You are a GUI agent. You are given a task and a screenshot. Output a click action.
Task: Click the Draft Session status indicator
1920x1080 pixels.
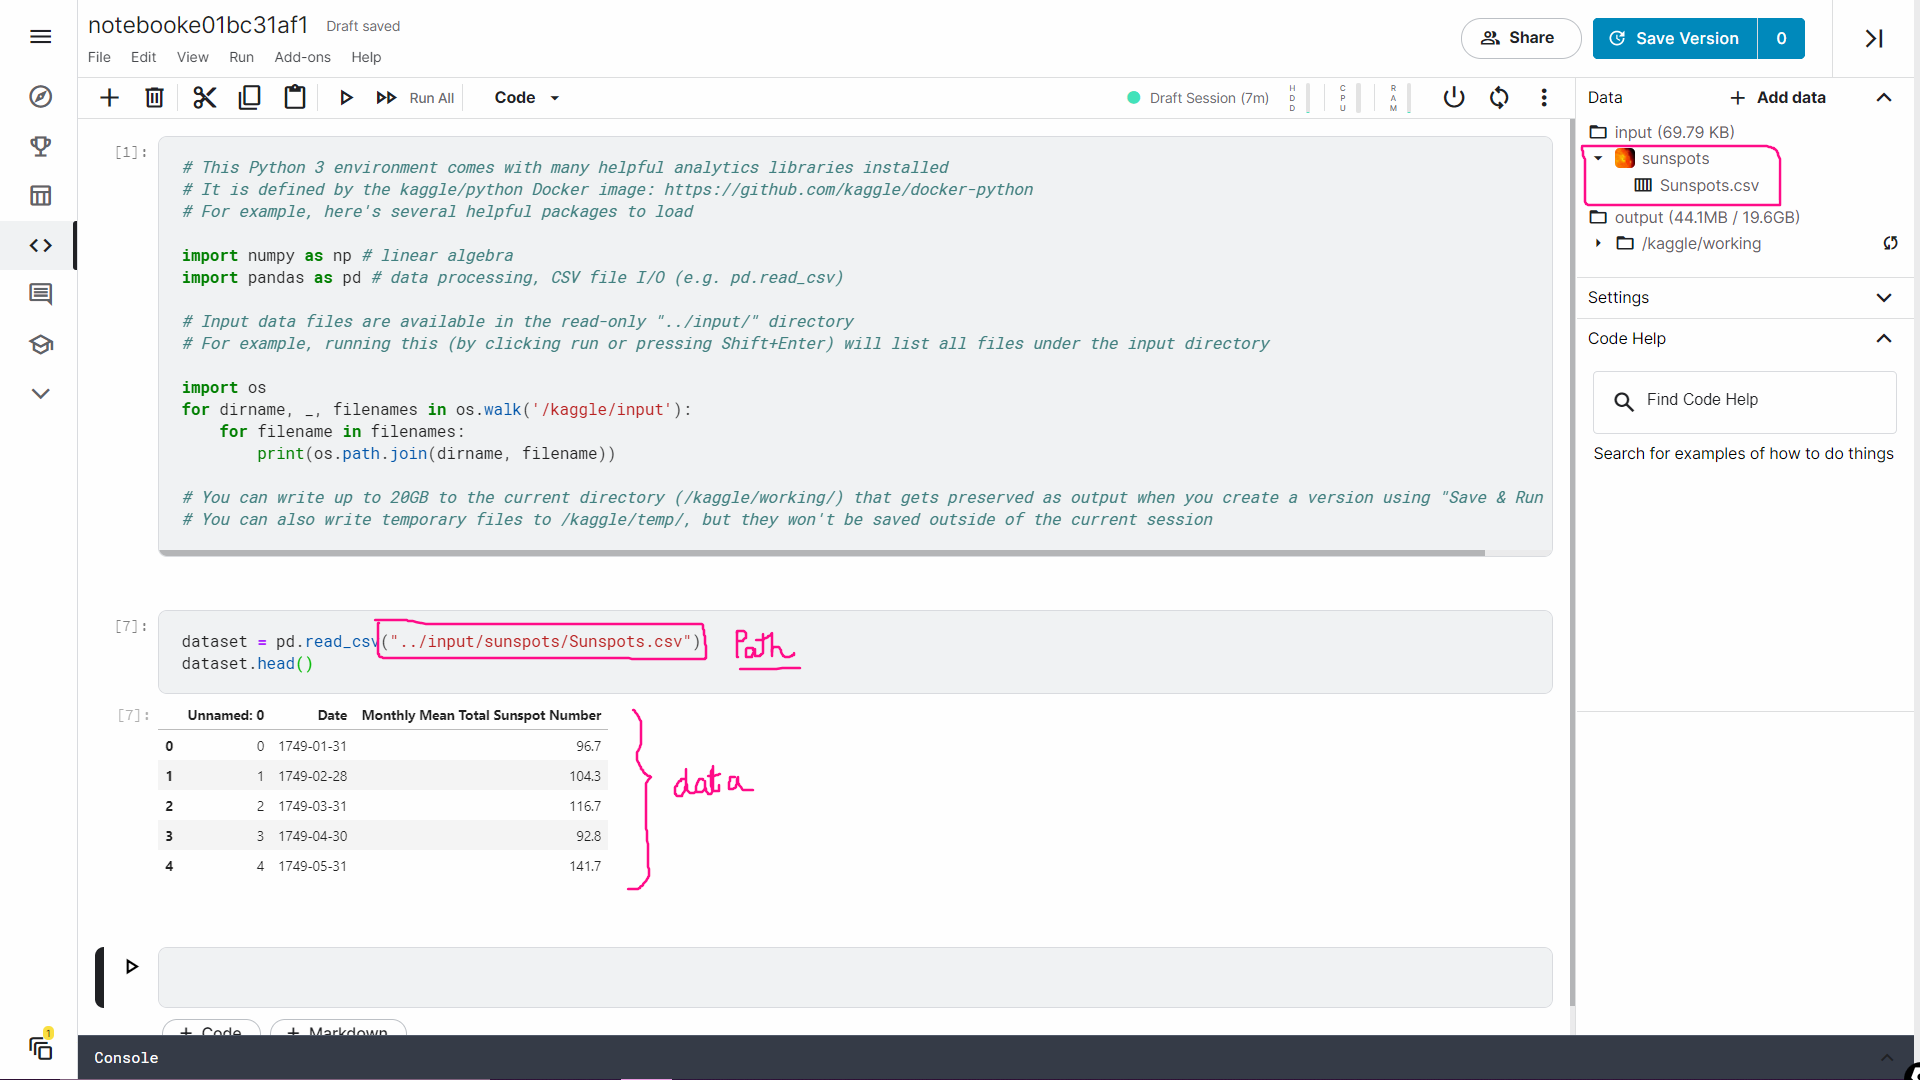pyautogui.click(x=1198, y=98)
